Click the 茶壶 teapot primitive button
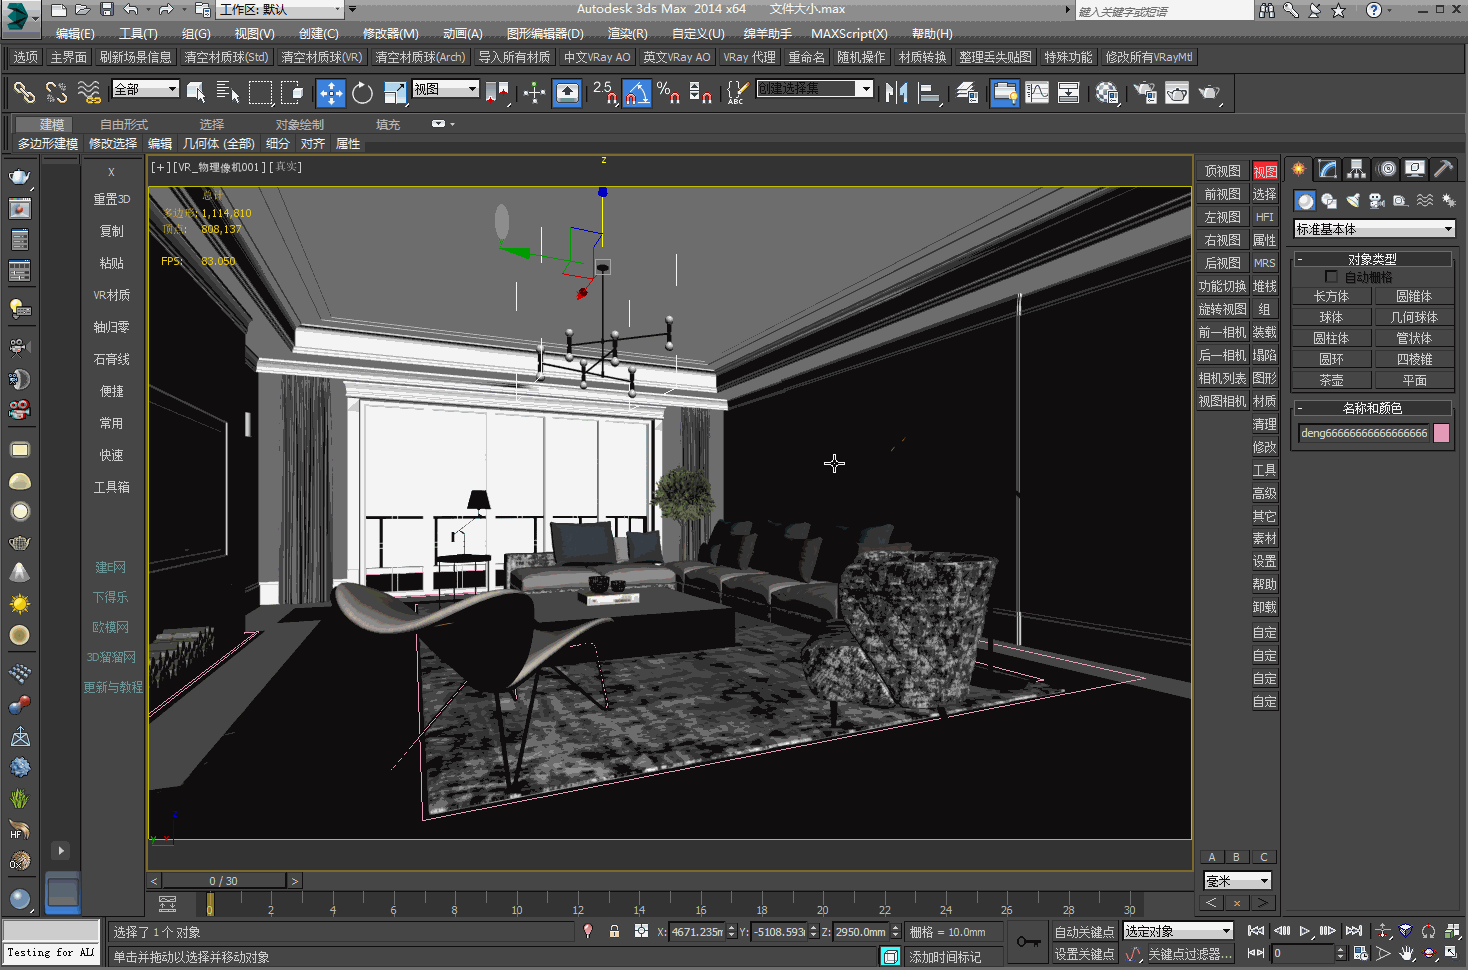The width and height of the screenshot is (1468, 970). point(1331,380)
